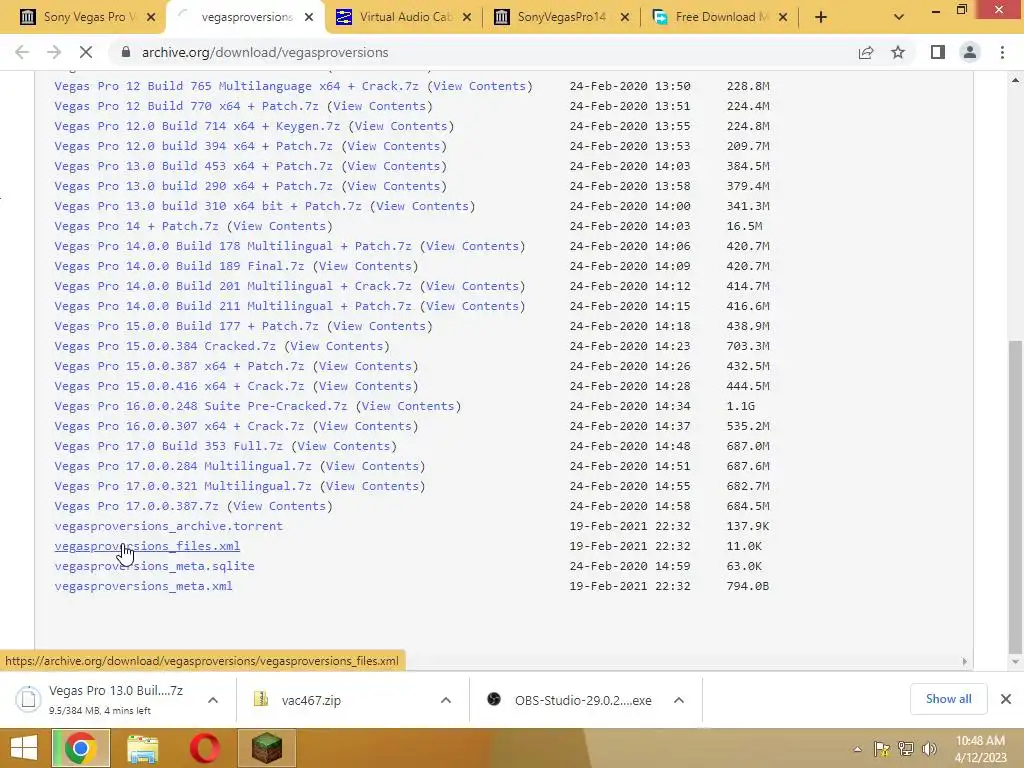Bookmark this page with star icon
Viewport: 1024px width, 768px height.
point(898,52)
